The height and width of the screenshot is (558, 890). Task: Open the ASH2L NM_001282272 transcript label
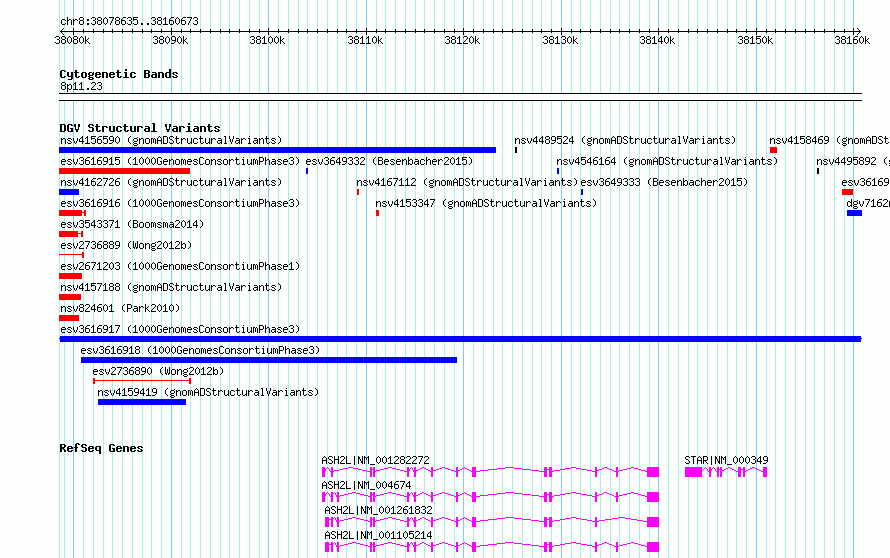click(x=375, y=460)
